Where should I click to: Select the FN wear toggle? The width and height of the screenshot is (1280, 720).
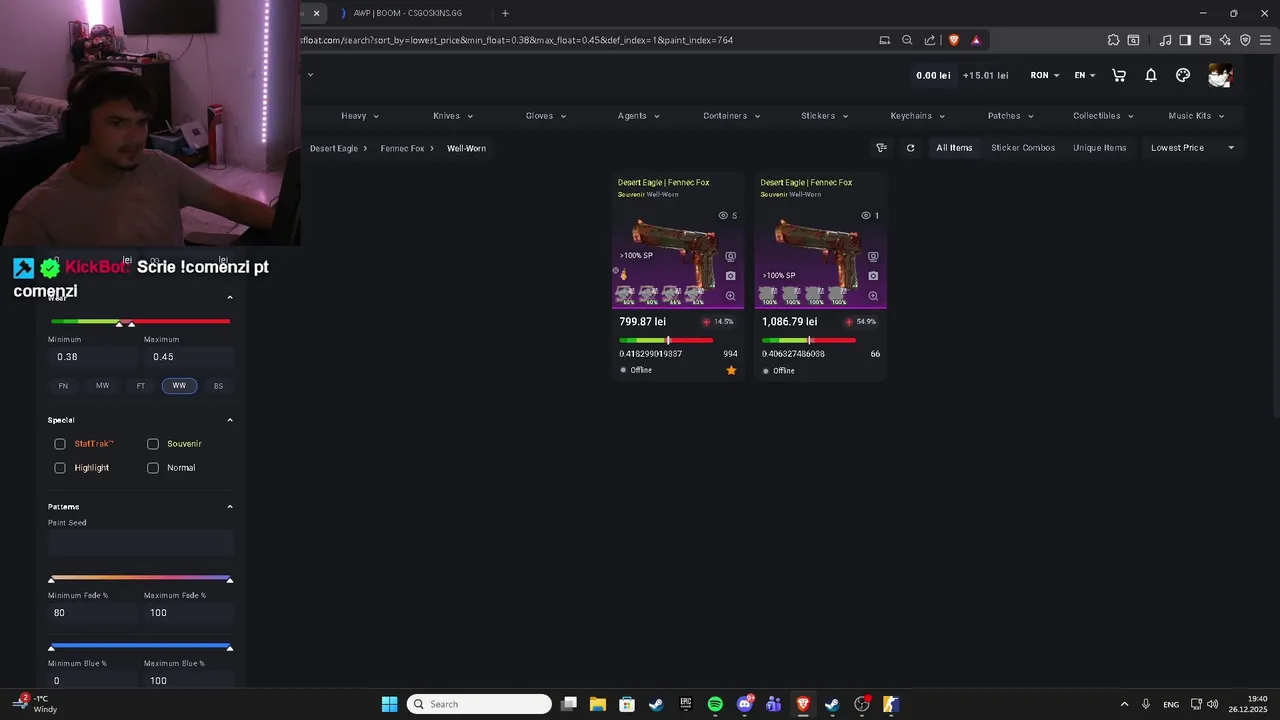click(63, 386)
